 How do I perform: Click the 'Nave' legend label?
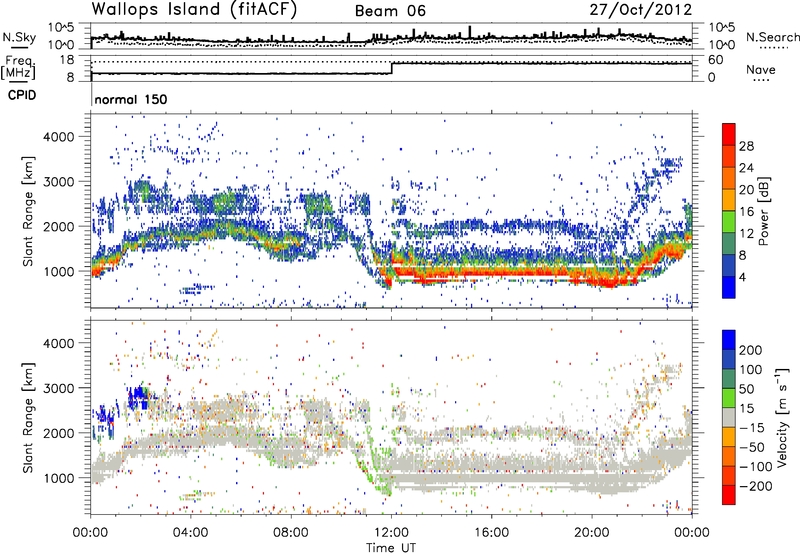pyautogui.click(x=761, y=69)
